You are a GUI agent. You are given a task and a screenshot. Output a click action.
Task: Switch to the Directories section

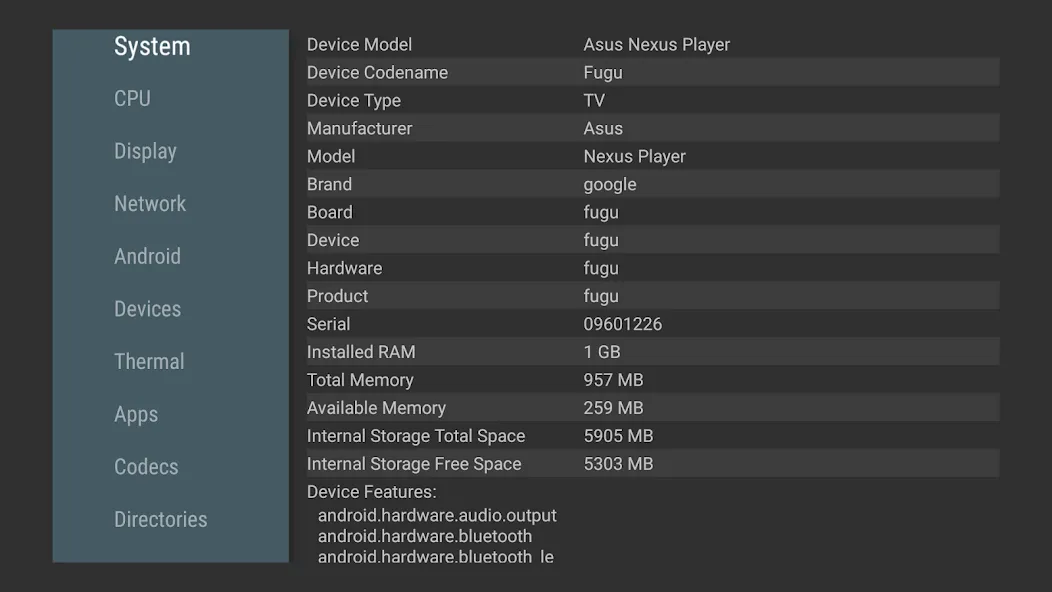coord(160,519)
